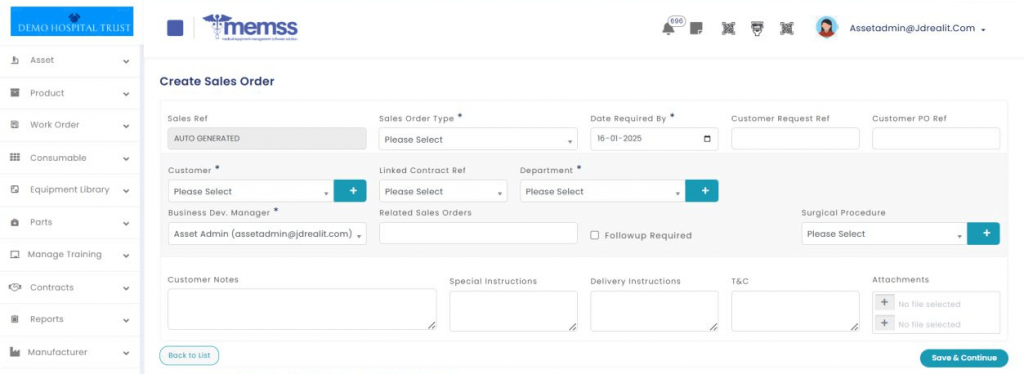Add surgical procedure with plus button
This screenshot has height=374, width=1024.
coord(984,233)
